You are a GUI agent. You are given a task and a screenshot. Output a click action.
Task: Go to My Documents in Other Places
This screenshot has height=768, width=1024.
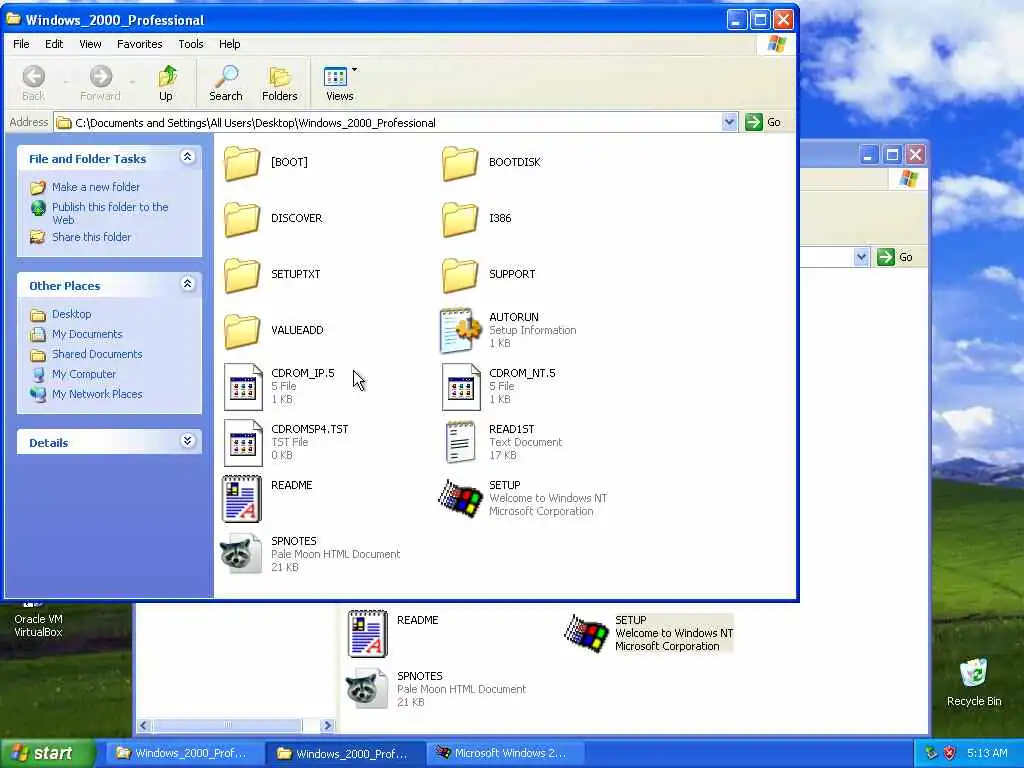tap(87, 334)
